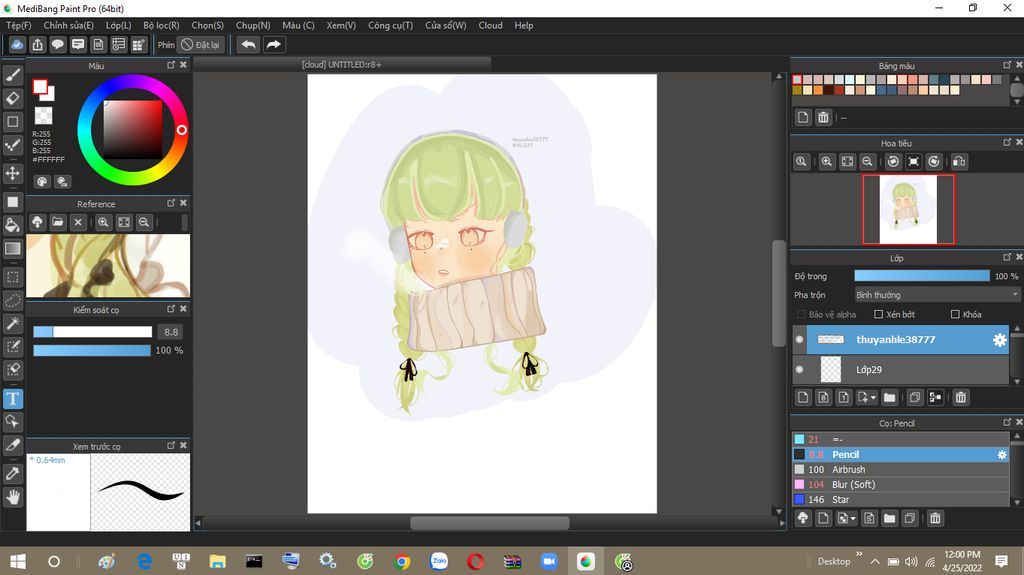This screenshot has height=575, width=1024.
Task: Open the Cloud menu
Action: point(490,25)
